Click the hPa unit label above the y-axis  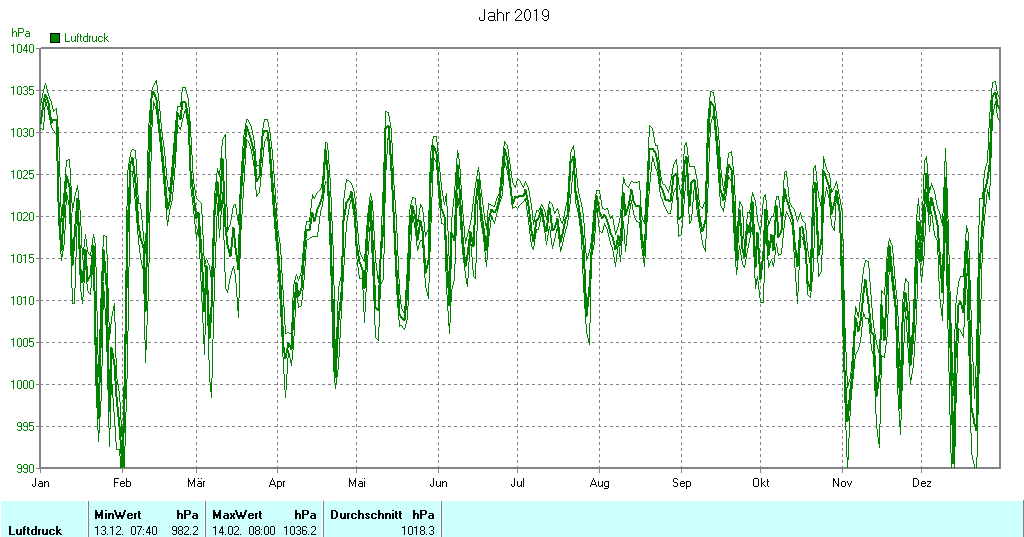(x=20, y=33)
